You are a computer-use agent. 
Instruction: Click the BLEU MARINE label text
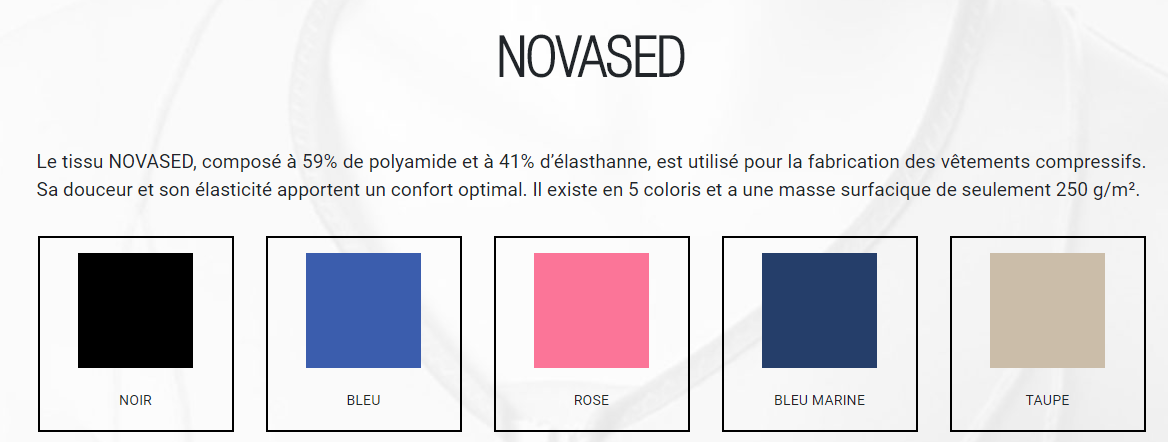819,400
